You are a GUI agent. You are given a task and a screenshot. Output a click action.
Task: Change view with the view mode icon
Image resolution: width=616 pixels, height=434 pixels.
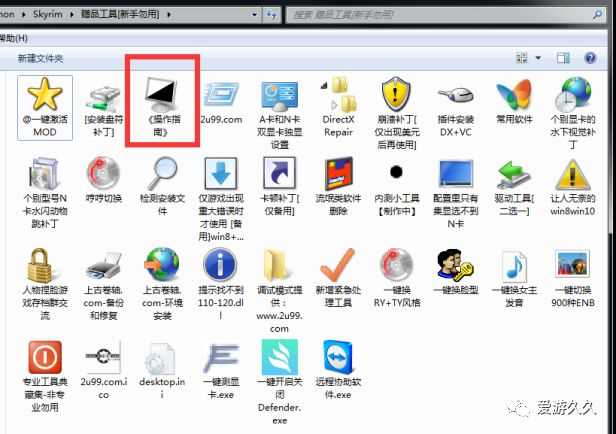tap(522, 59)
